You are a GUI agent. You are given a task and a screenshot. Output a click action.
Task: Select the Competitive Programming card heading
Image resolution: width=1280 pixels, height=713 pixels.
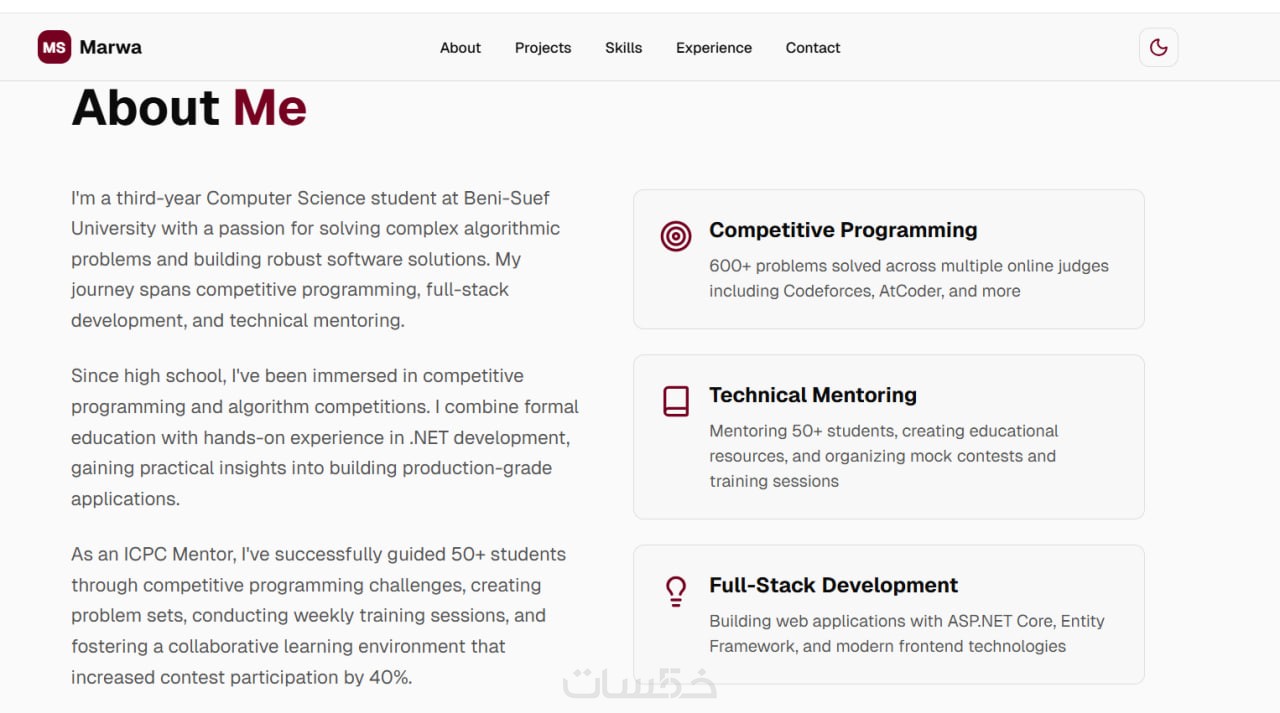(x=843, y=230)
